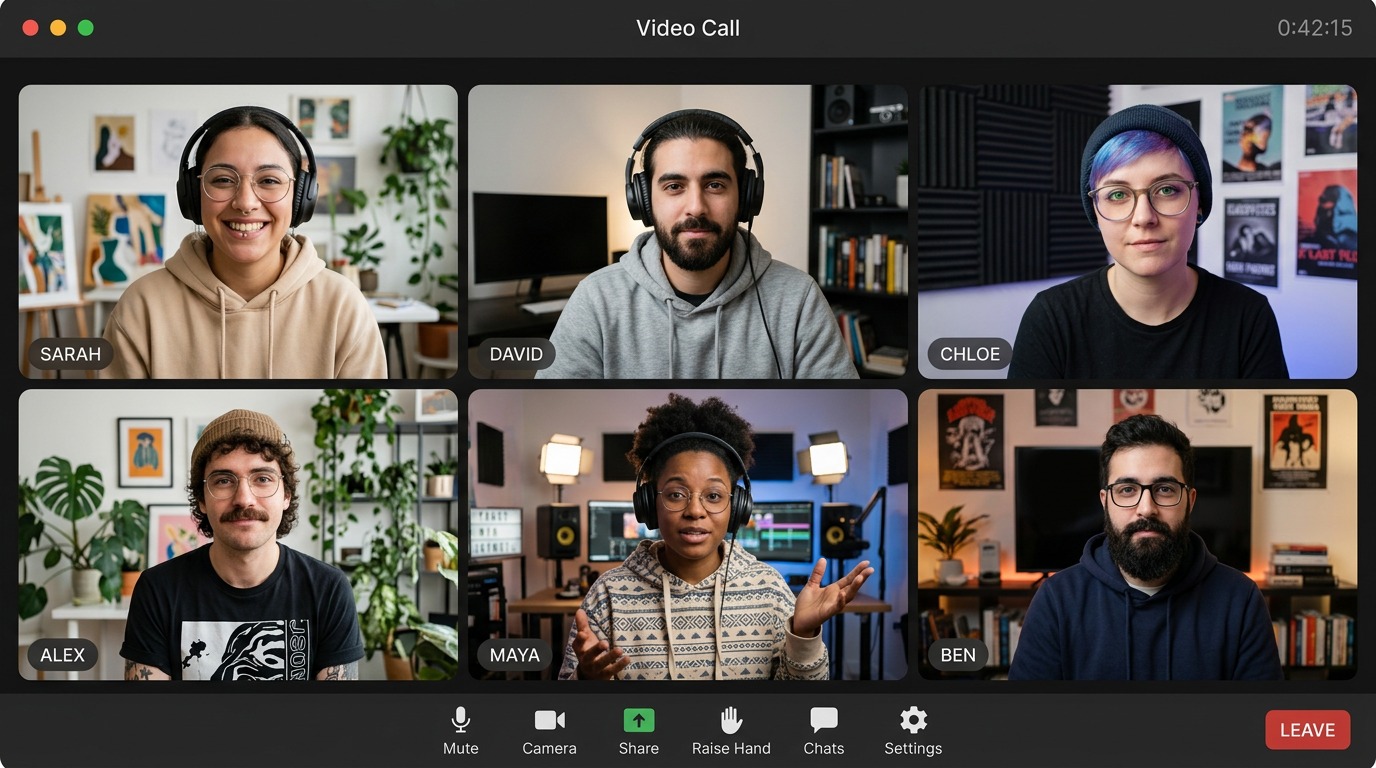Select Alex's video tile
Image resolution: width=1376 pixels, height=768 pixels.
coord(238,534)
